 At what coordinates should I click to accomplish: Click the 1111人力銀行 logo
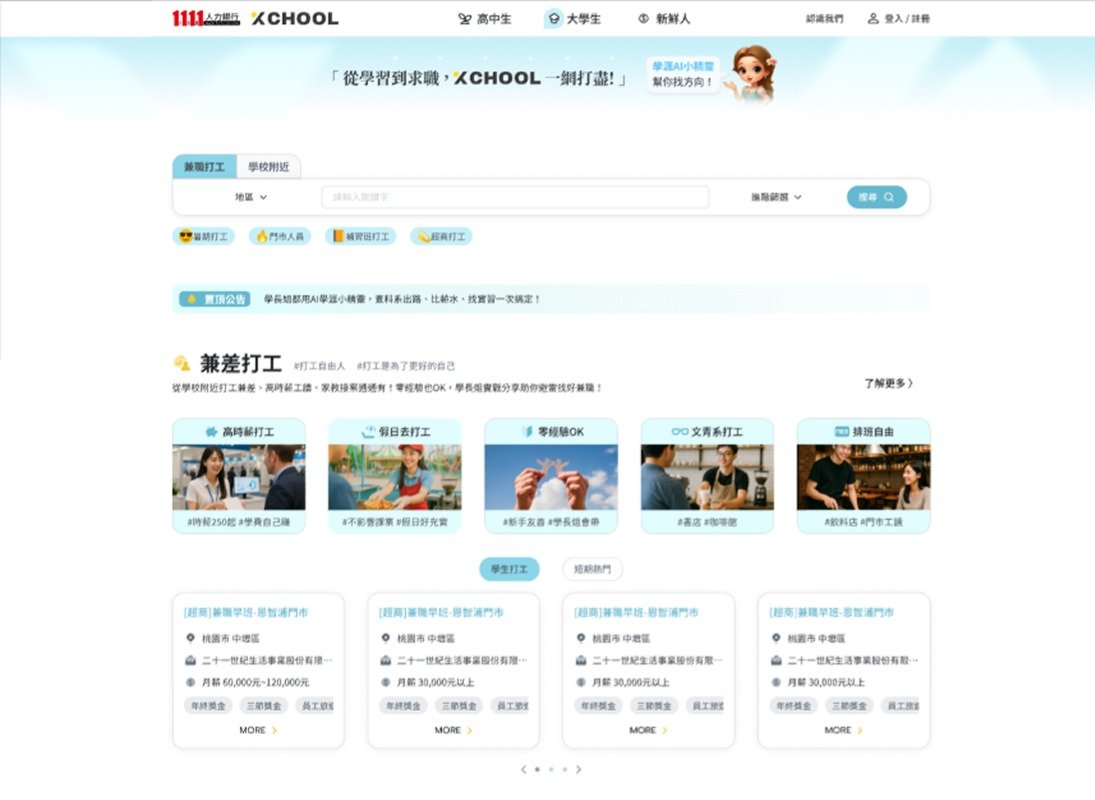click(x=205, y=18)
